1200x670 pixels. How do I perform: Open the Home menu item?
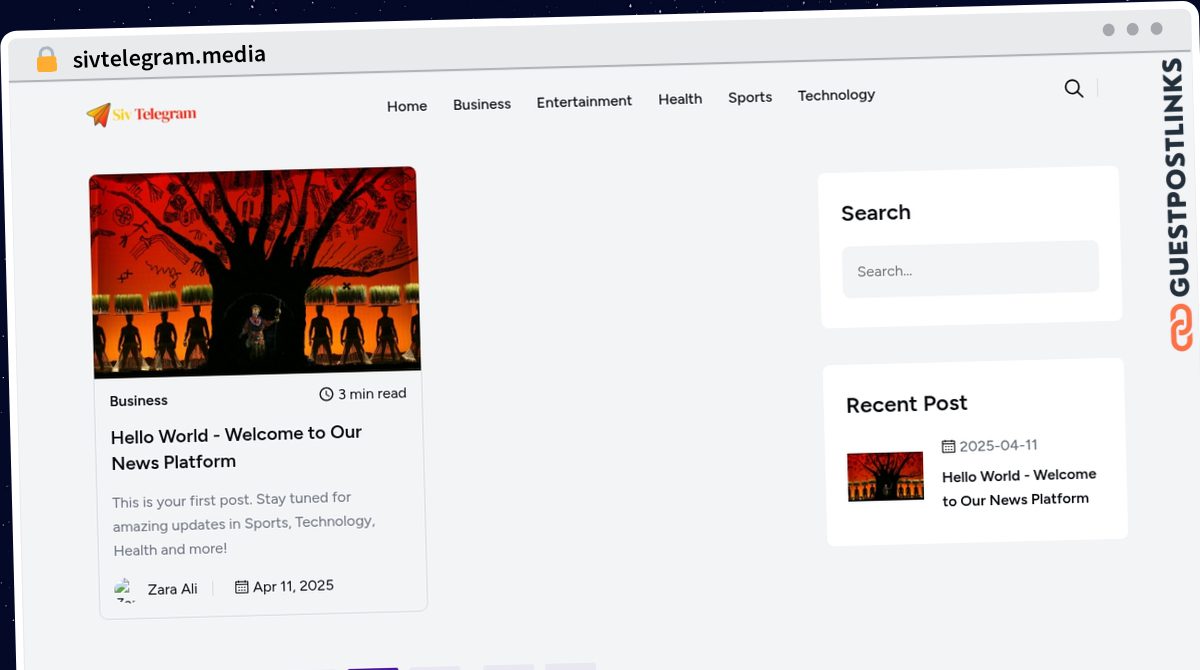click(x=407, y=106)
